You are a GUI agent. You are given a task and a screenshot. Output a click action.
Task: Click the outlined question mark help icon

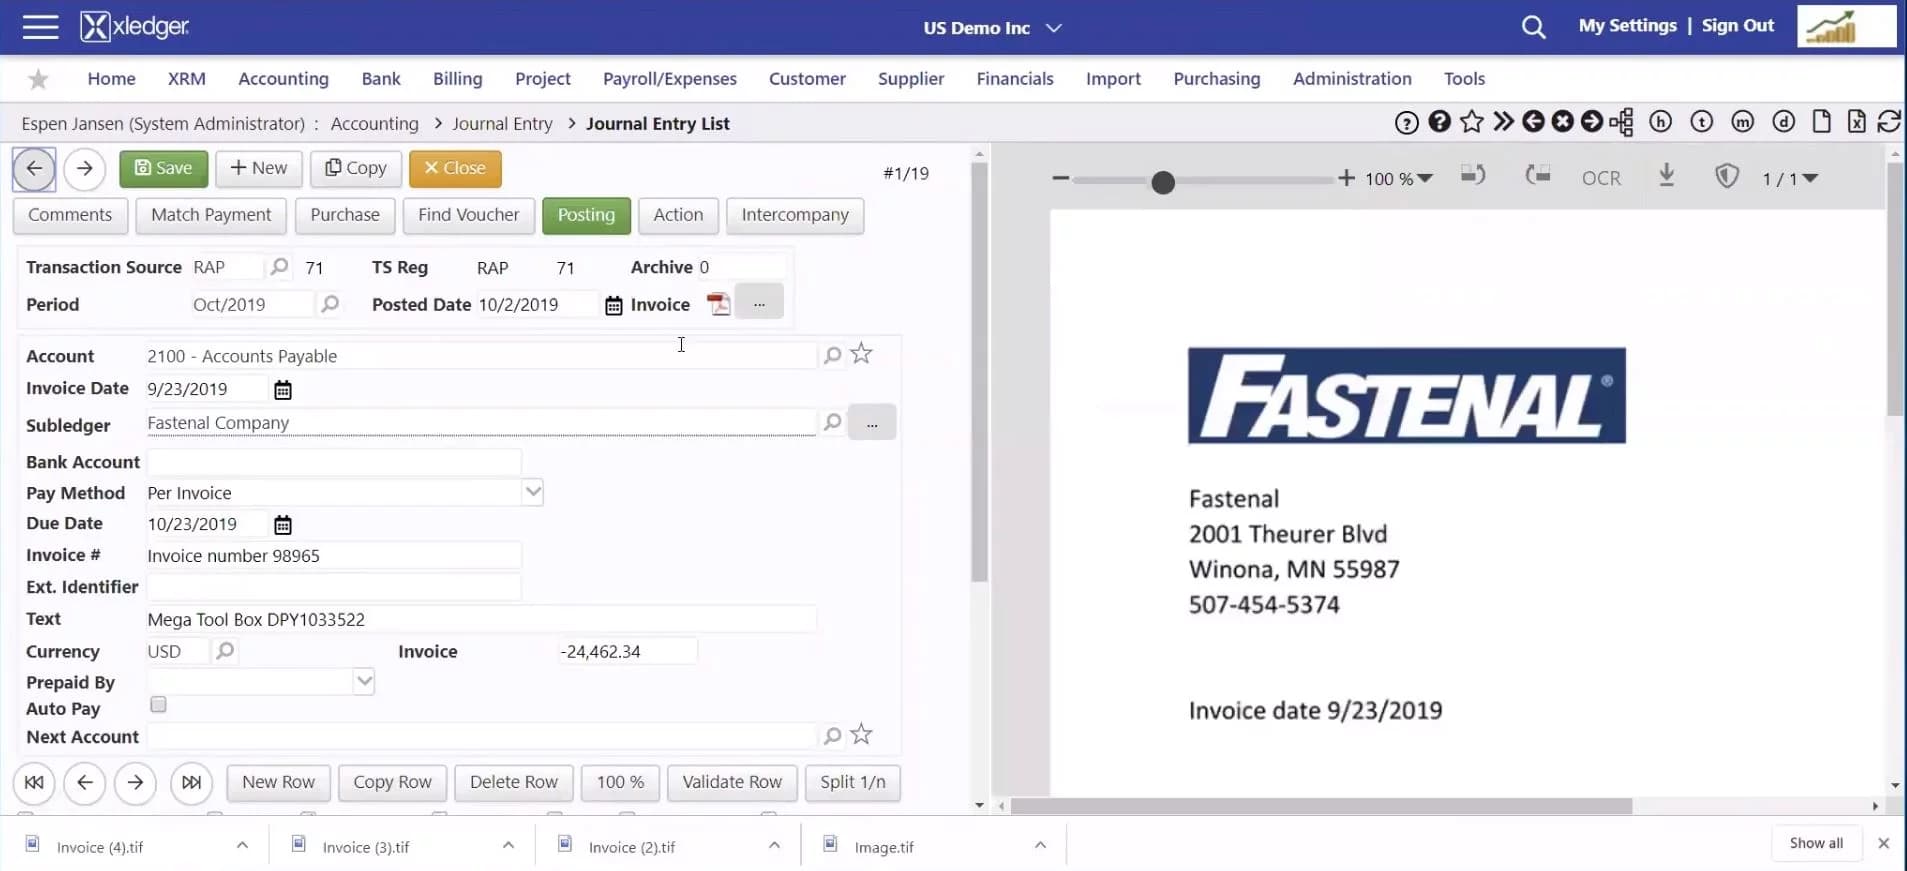tap(1406, 122)
